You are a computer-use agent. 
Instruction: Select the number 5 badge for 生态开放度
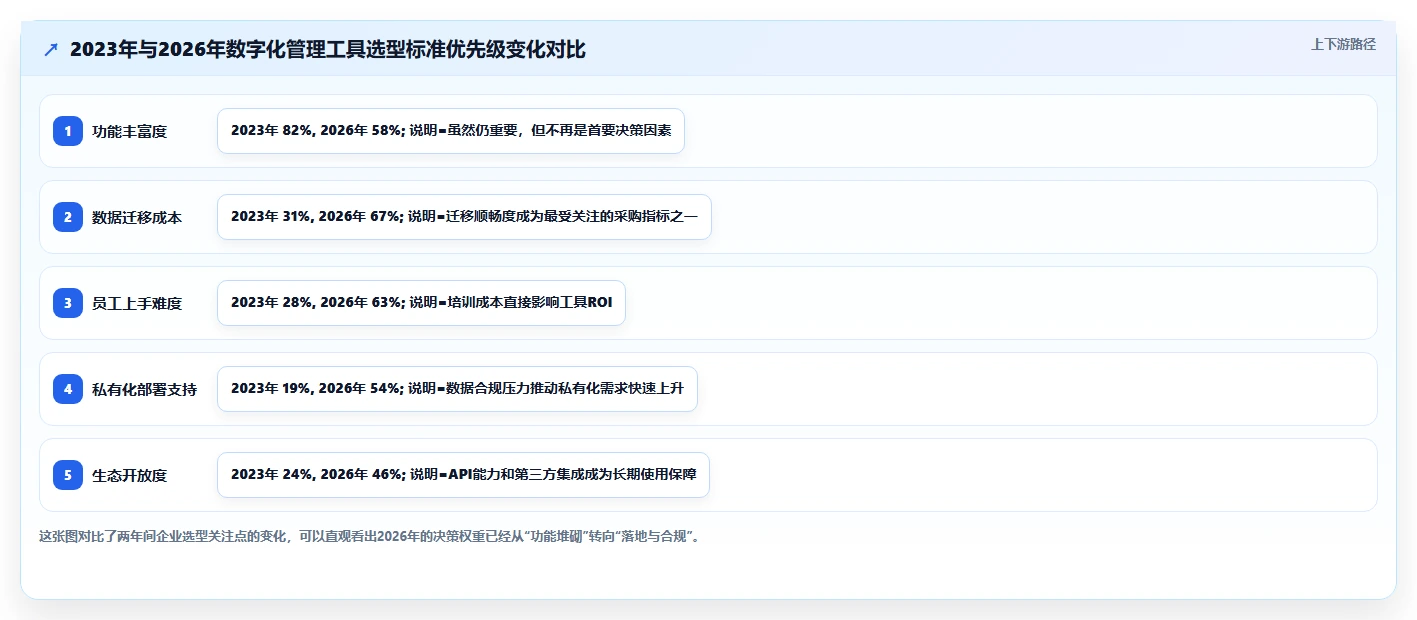coord(68,475)
